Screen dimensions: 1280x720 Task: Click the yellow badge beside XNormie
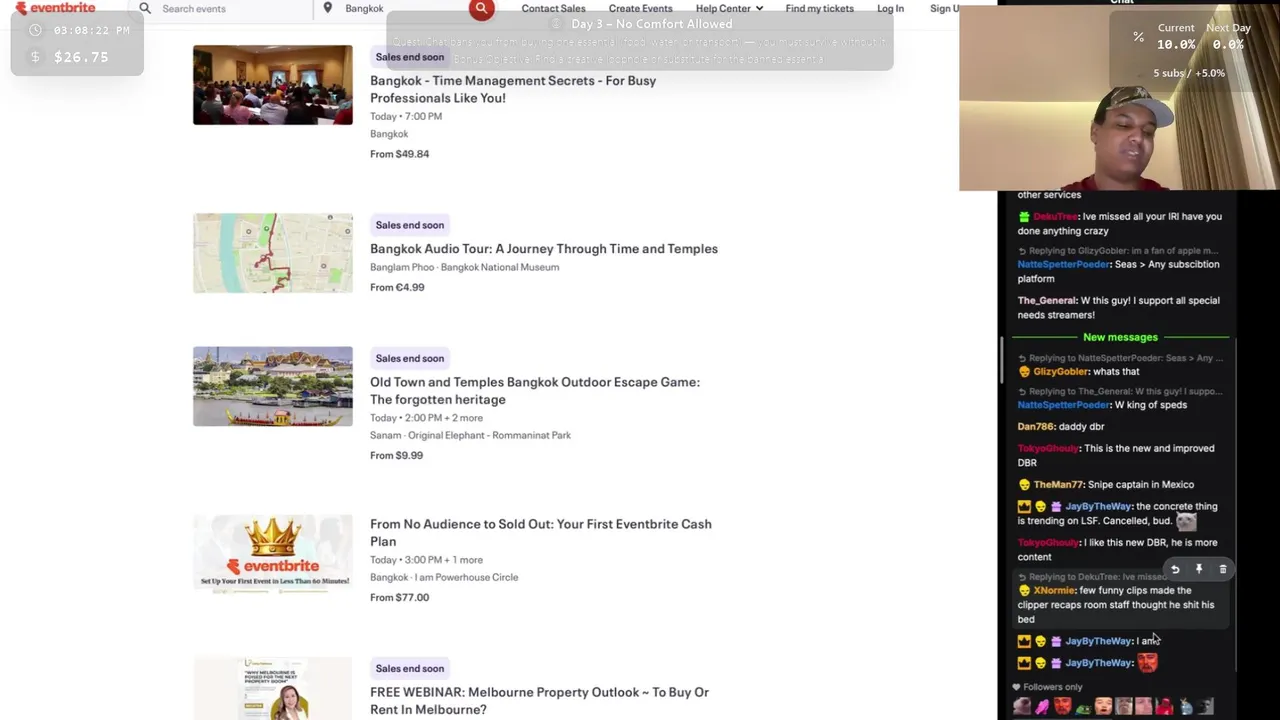(x=1024, y=591)
